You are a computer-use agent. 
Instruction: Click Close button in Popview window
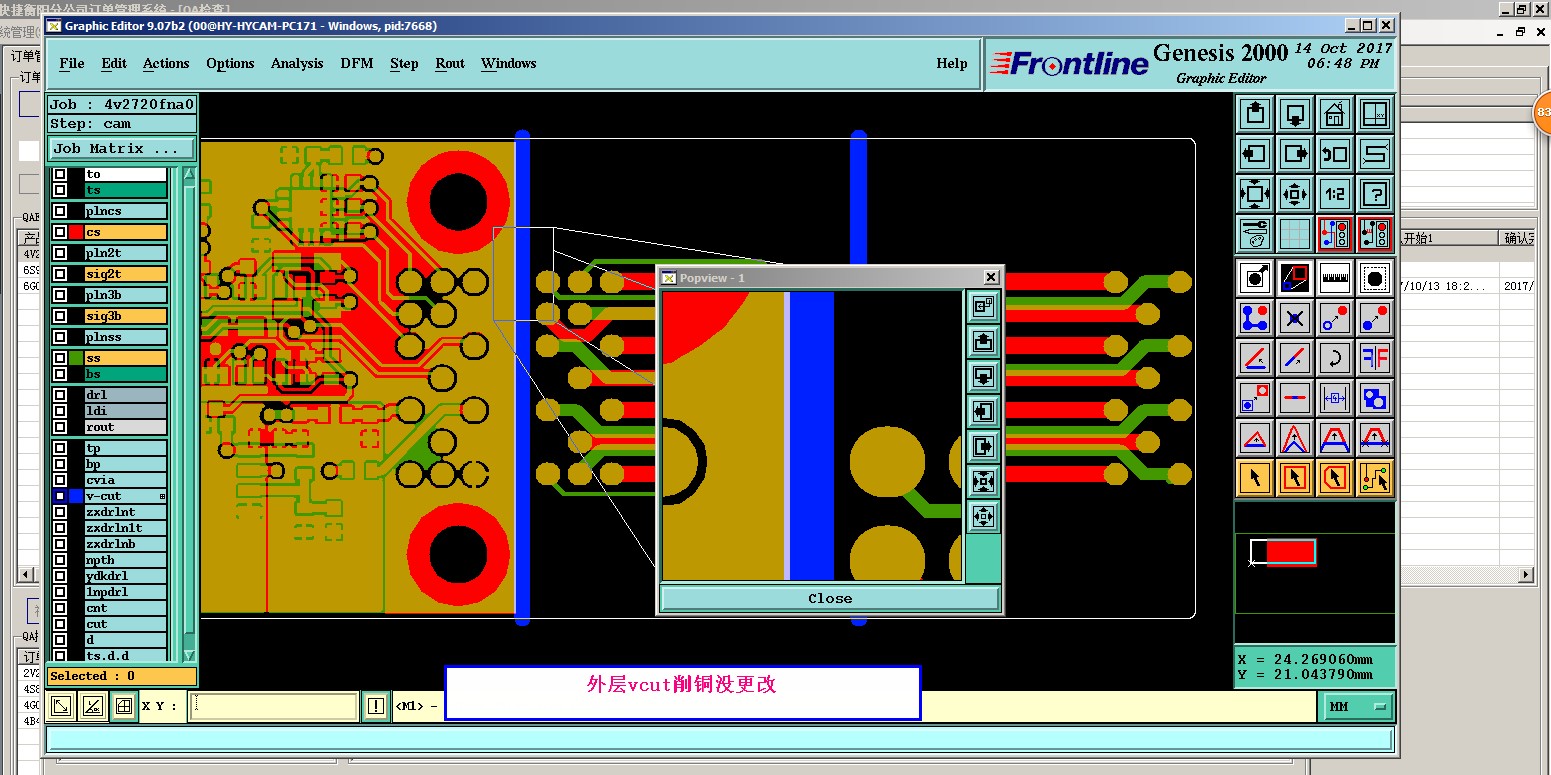(x=830, y=598)
